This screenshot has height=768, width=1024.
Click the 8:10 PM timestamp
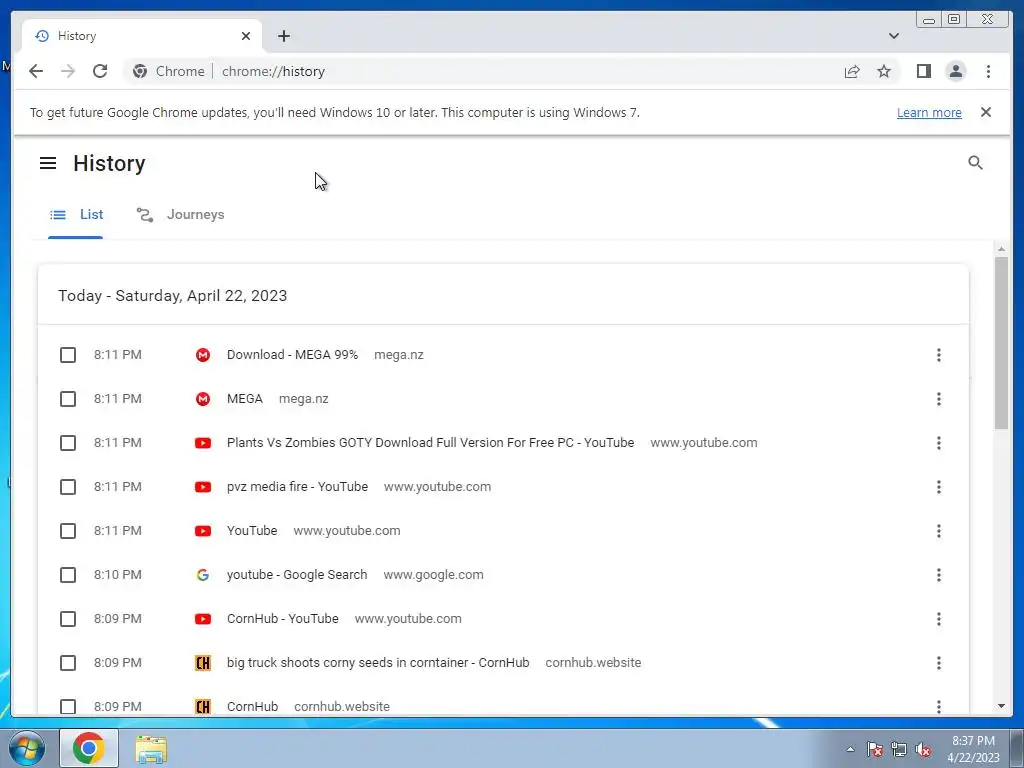tap(118, 575)
